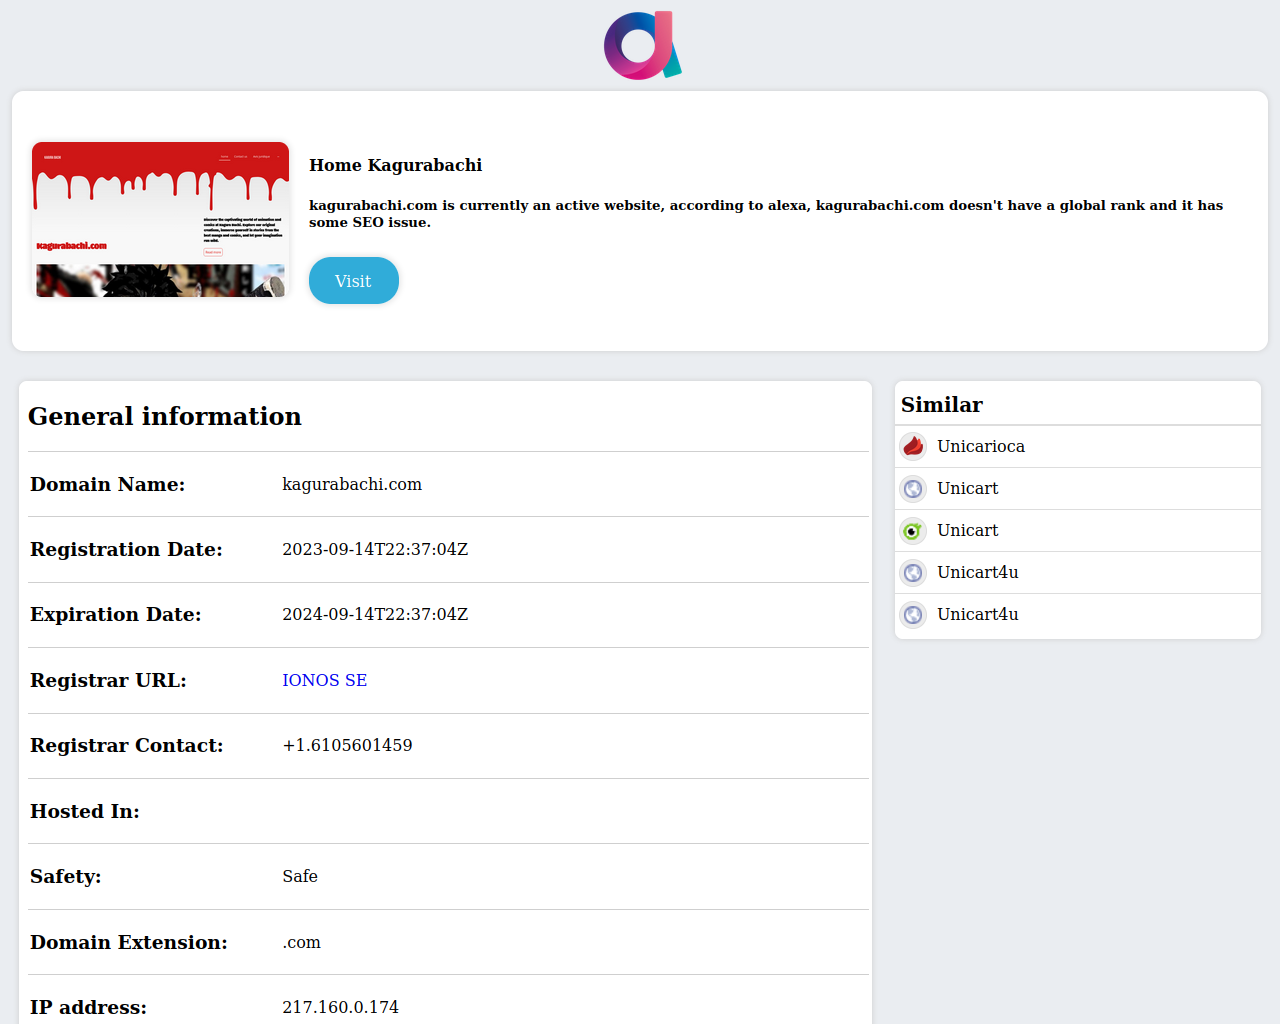The height and width of the screenshot is (1024, 1280).
Task: Click the Unicarioca red favicon icon
Action: coord(913,446)
